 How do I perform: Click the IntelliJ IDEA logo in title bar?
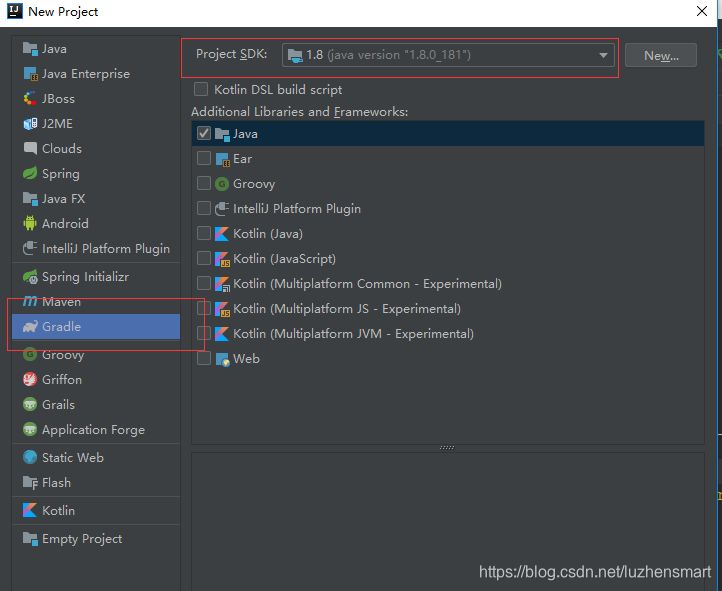tap(15, 11)
